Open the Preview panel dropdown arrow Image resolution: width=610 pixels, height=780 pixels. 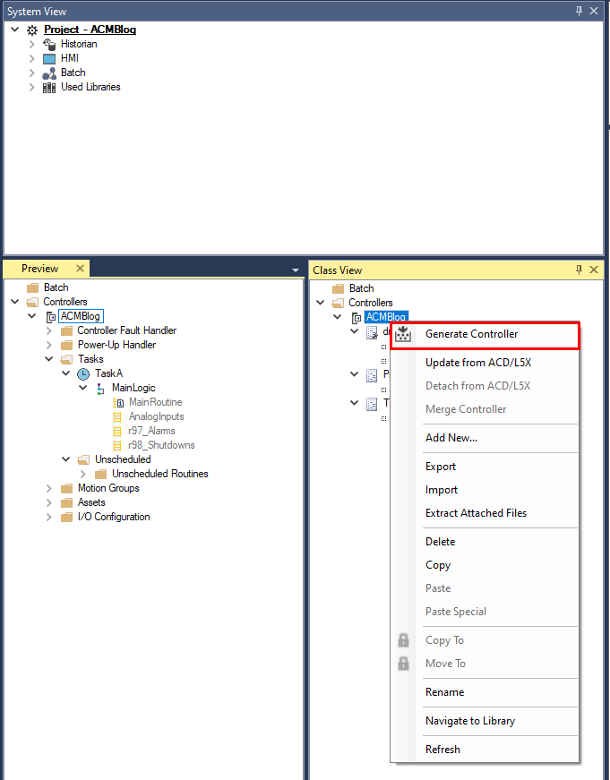[x=295, y=270]
